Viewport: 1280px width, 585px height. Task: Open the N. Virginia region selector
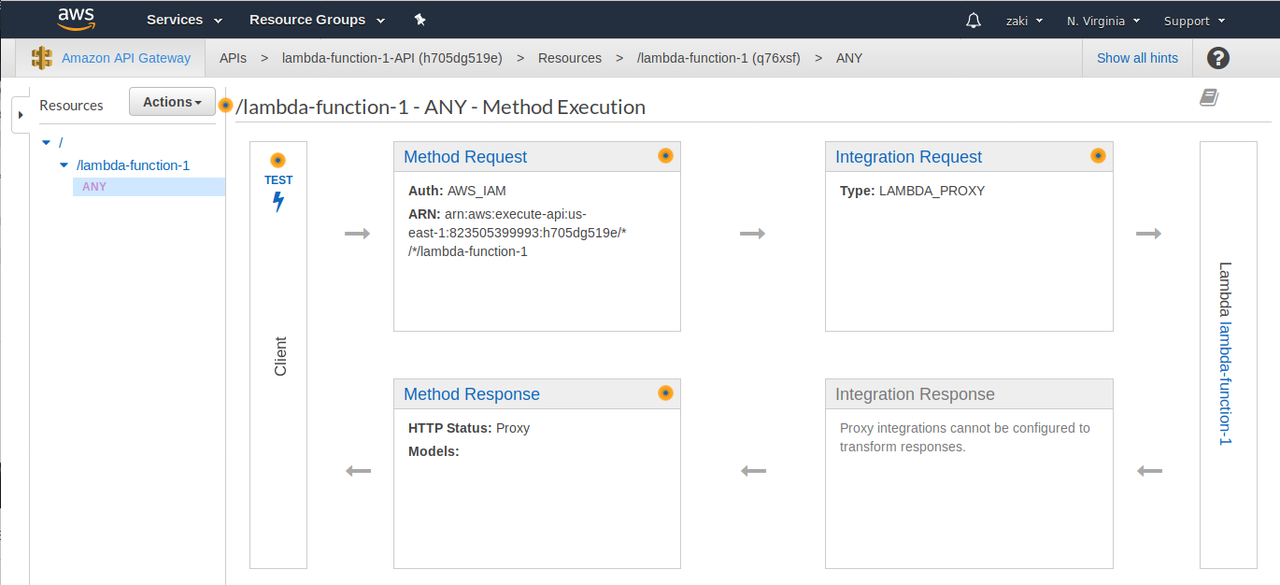click(1101, 19)
